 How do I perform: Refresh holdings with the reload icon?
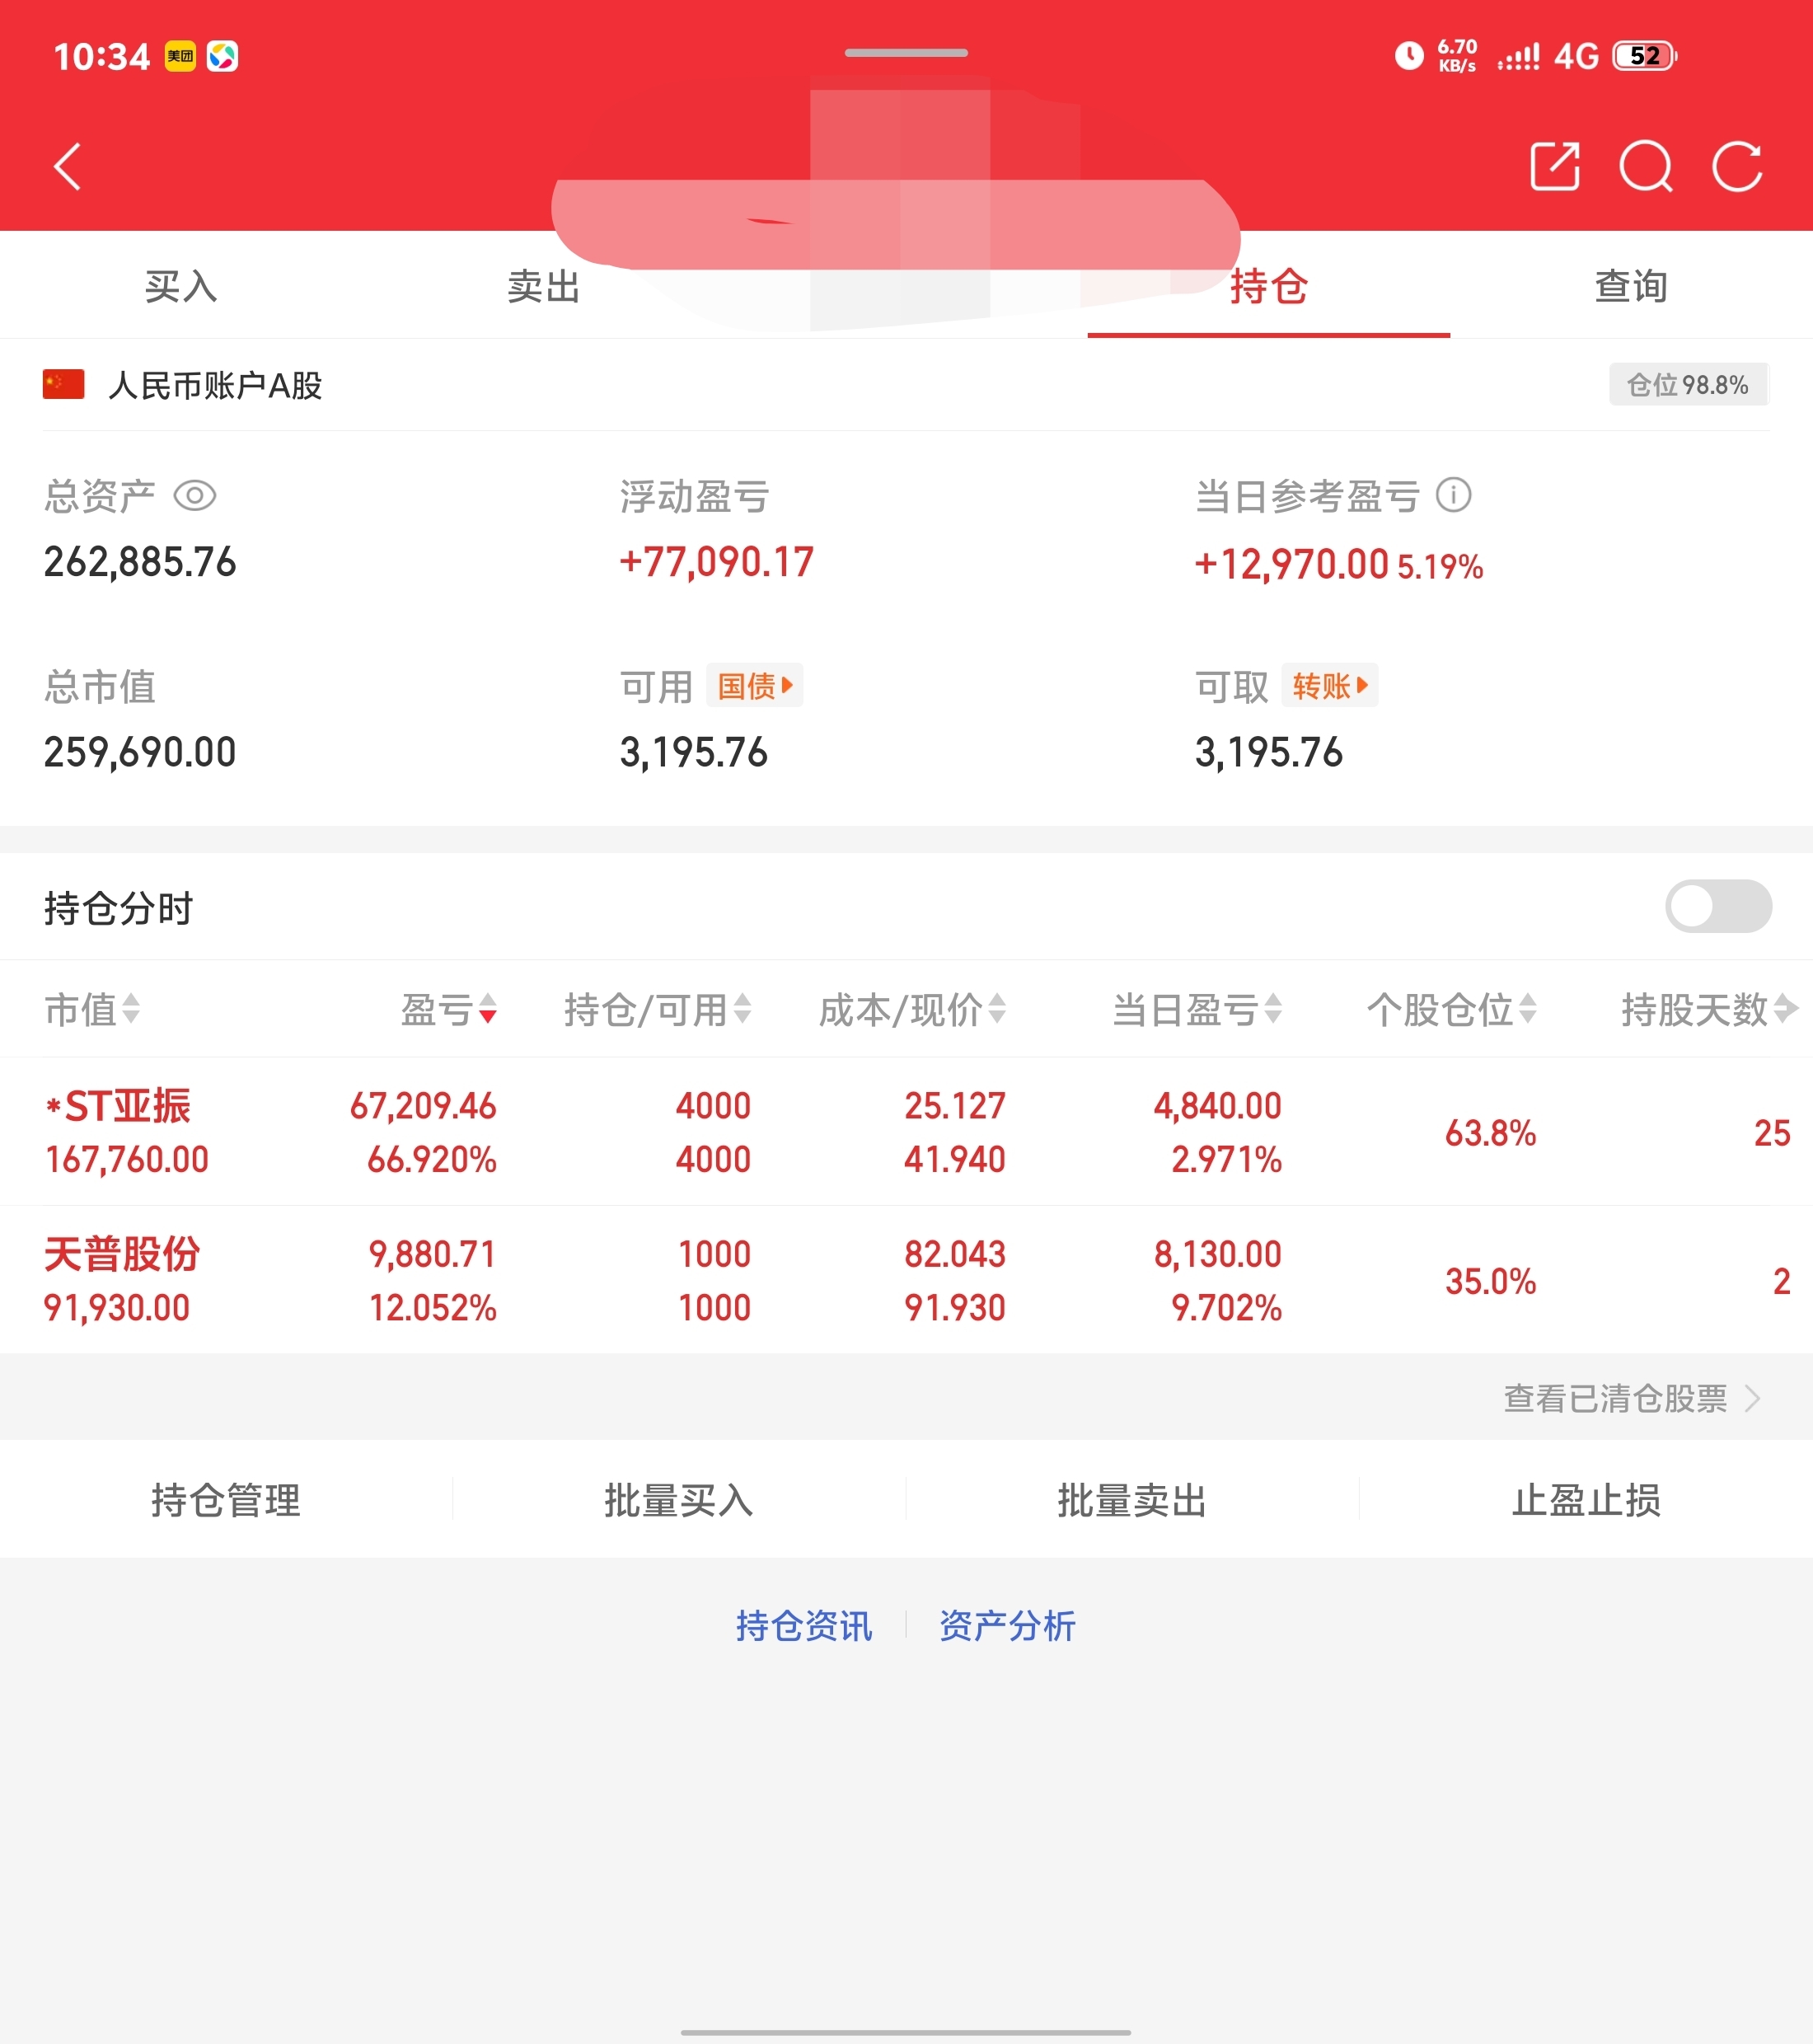pos(1737,166)
